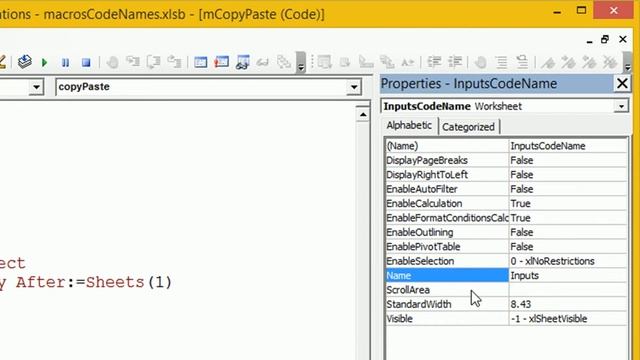Screen dimensions: 640x360
Task: Click the Complete Word icon
Action: (408, 62)
